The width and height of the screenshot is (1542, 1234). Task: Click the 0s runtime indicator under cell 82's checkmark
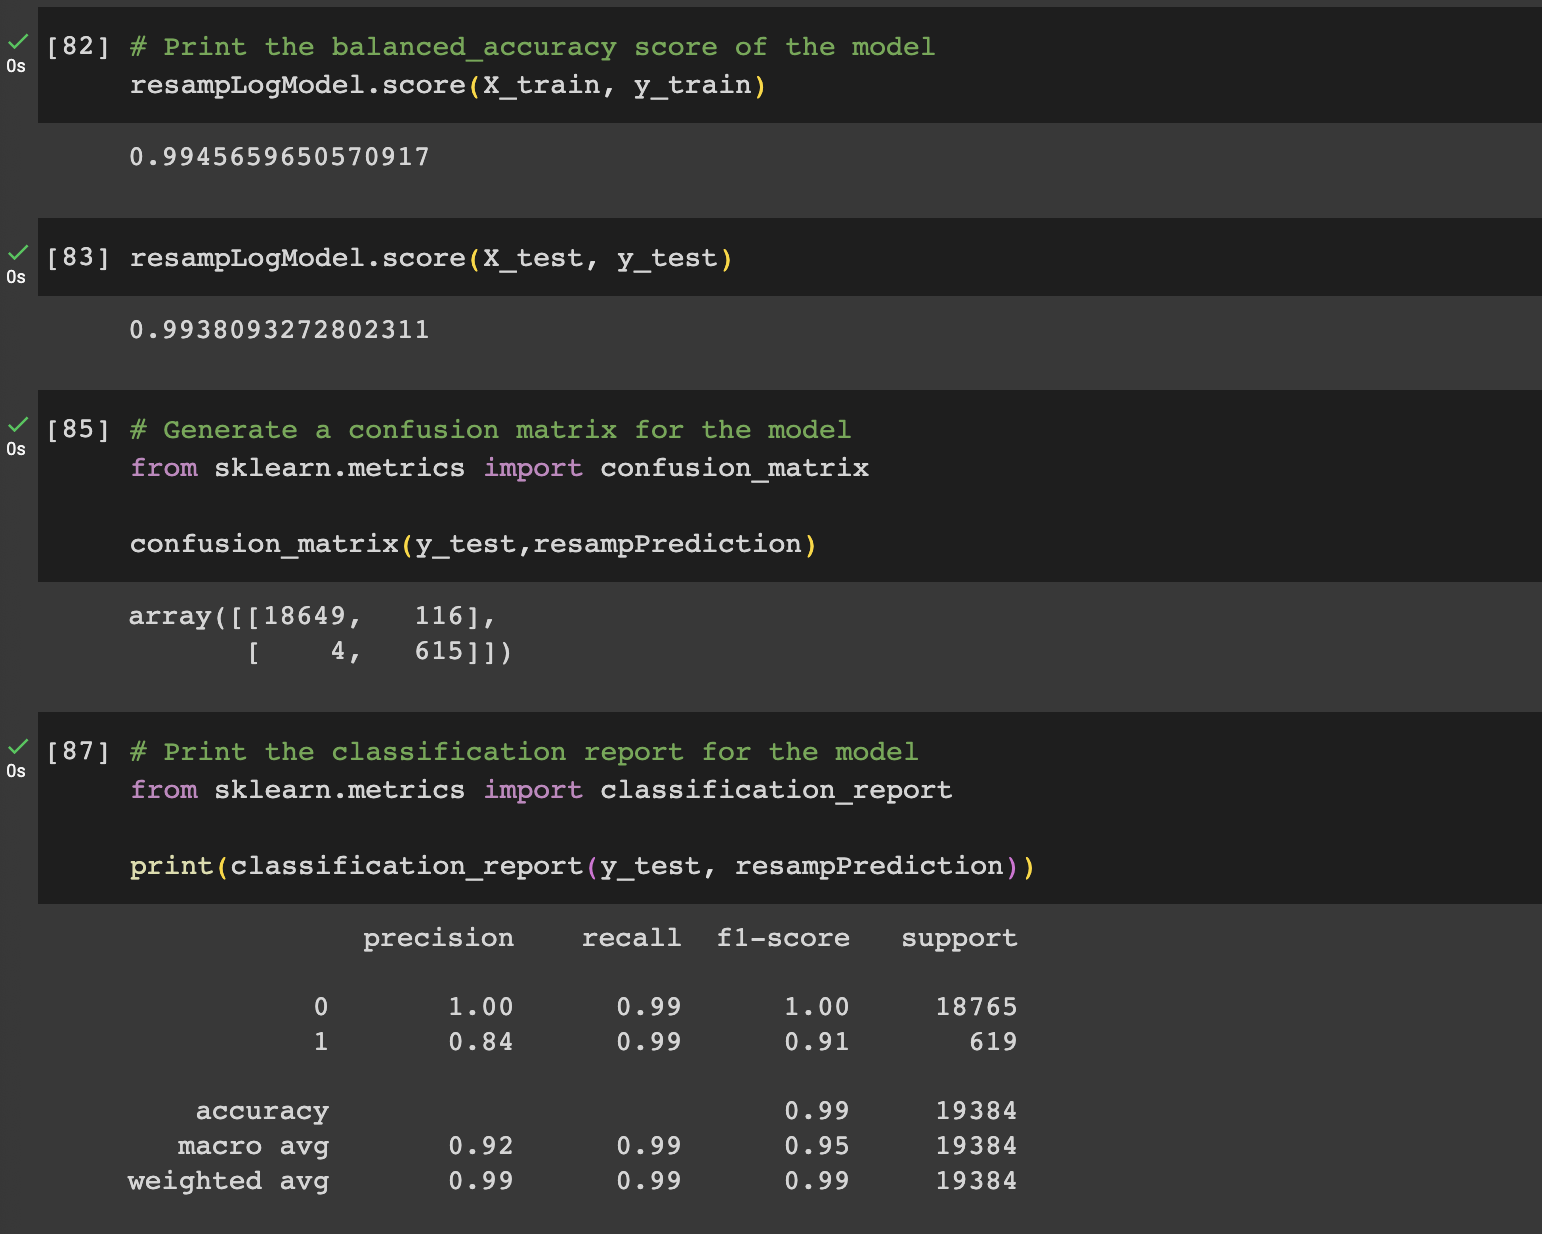pyautogui.click(x=15, y=66)
